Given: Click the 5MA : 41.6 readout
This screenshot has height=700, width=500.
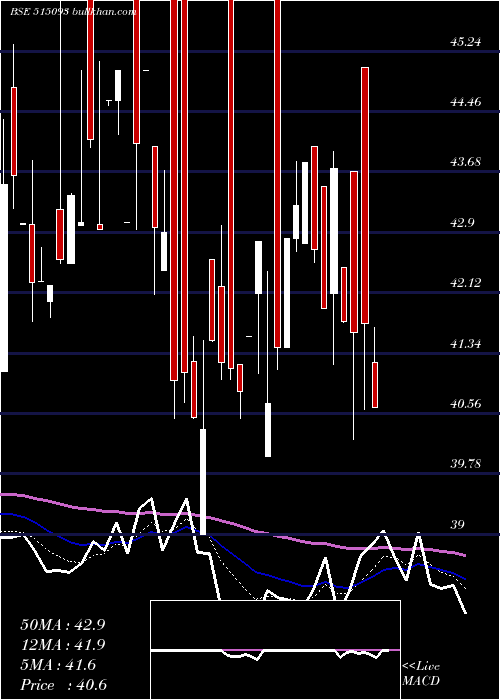Looking at the screenshot, I should tap(58, 665).
